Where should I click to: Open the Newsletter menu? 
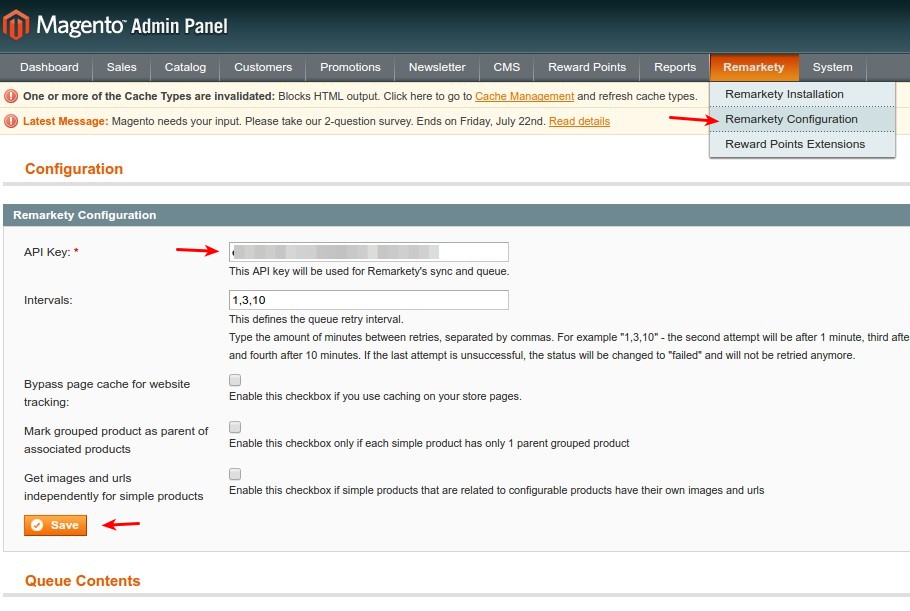(437, 67)
